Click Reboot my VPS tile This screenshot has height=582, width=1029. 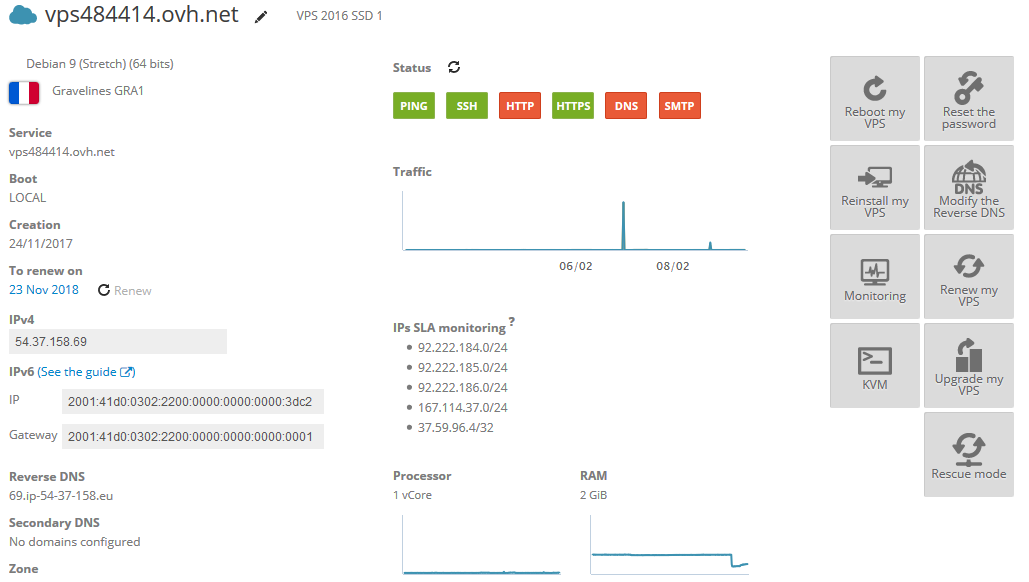(x=875, y=98)
